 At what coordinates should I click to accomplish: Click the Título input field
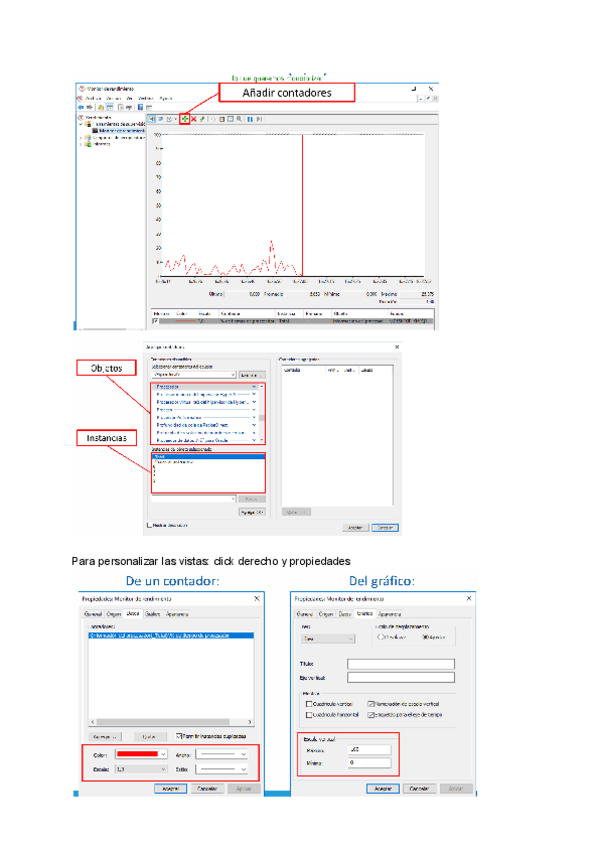pyautogui.click(x=401, y=664)
